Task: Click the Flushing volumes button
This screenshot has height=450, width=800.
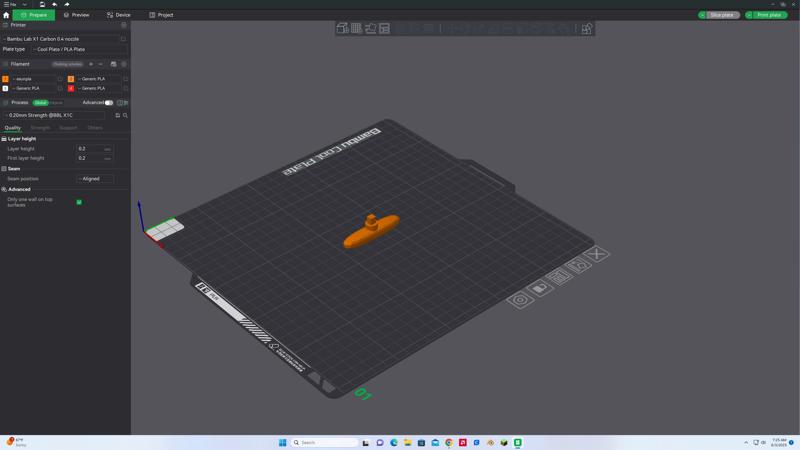Action: click(67, 64)
